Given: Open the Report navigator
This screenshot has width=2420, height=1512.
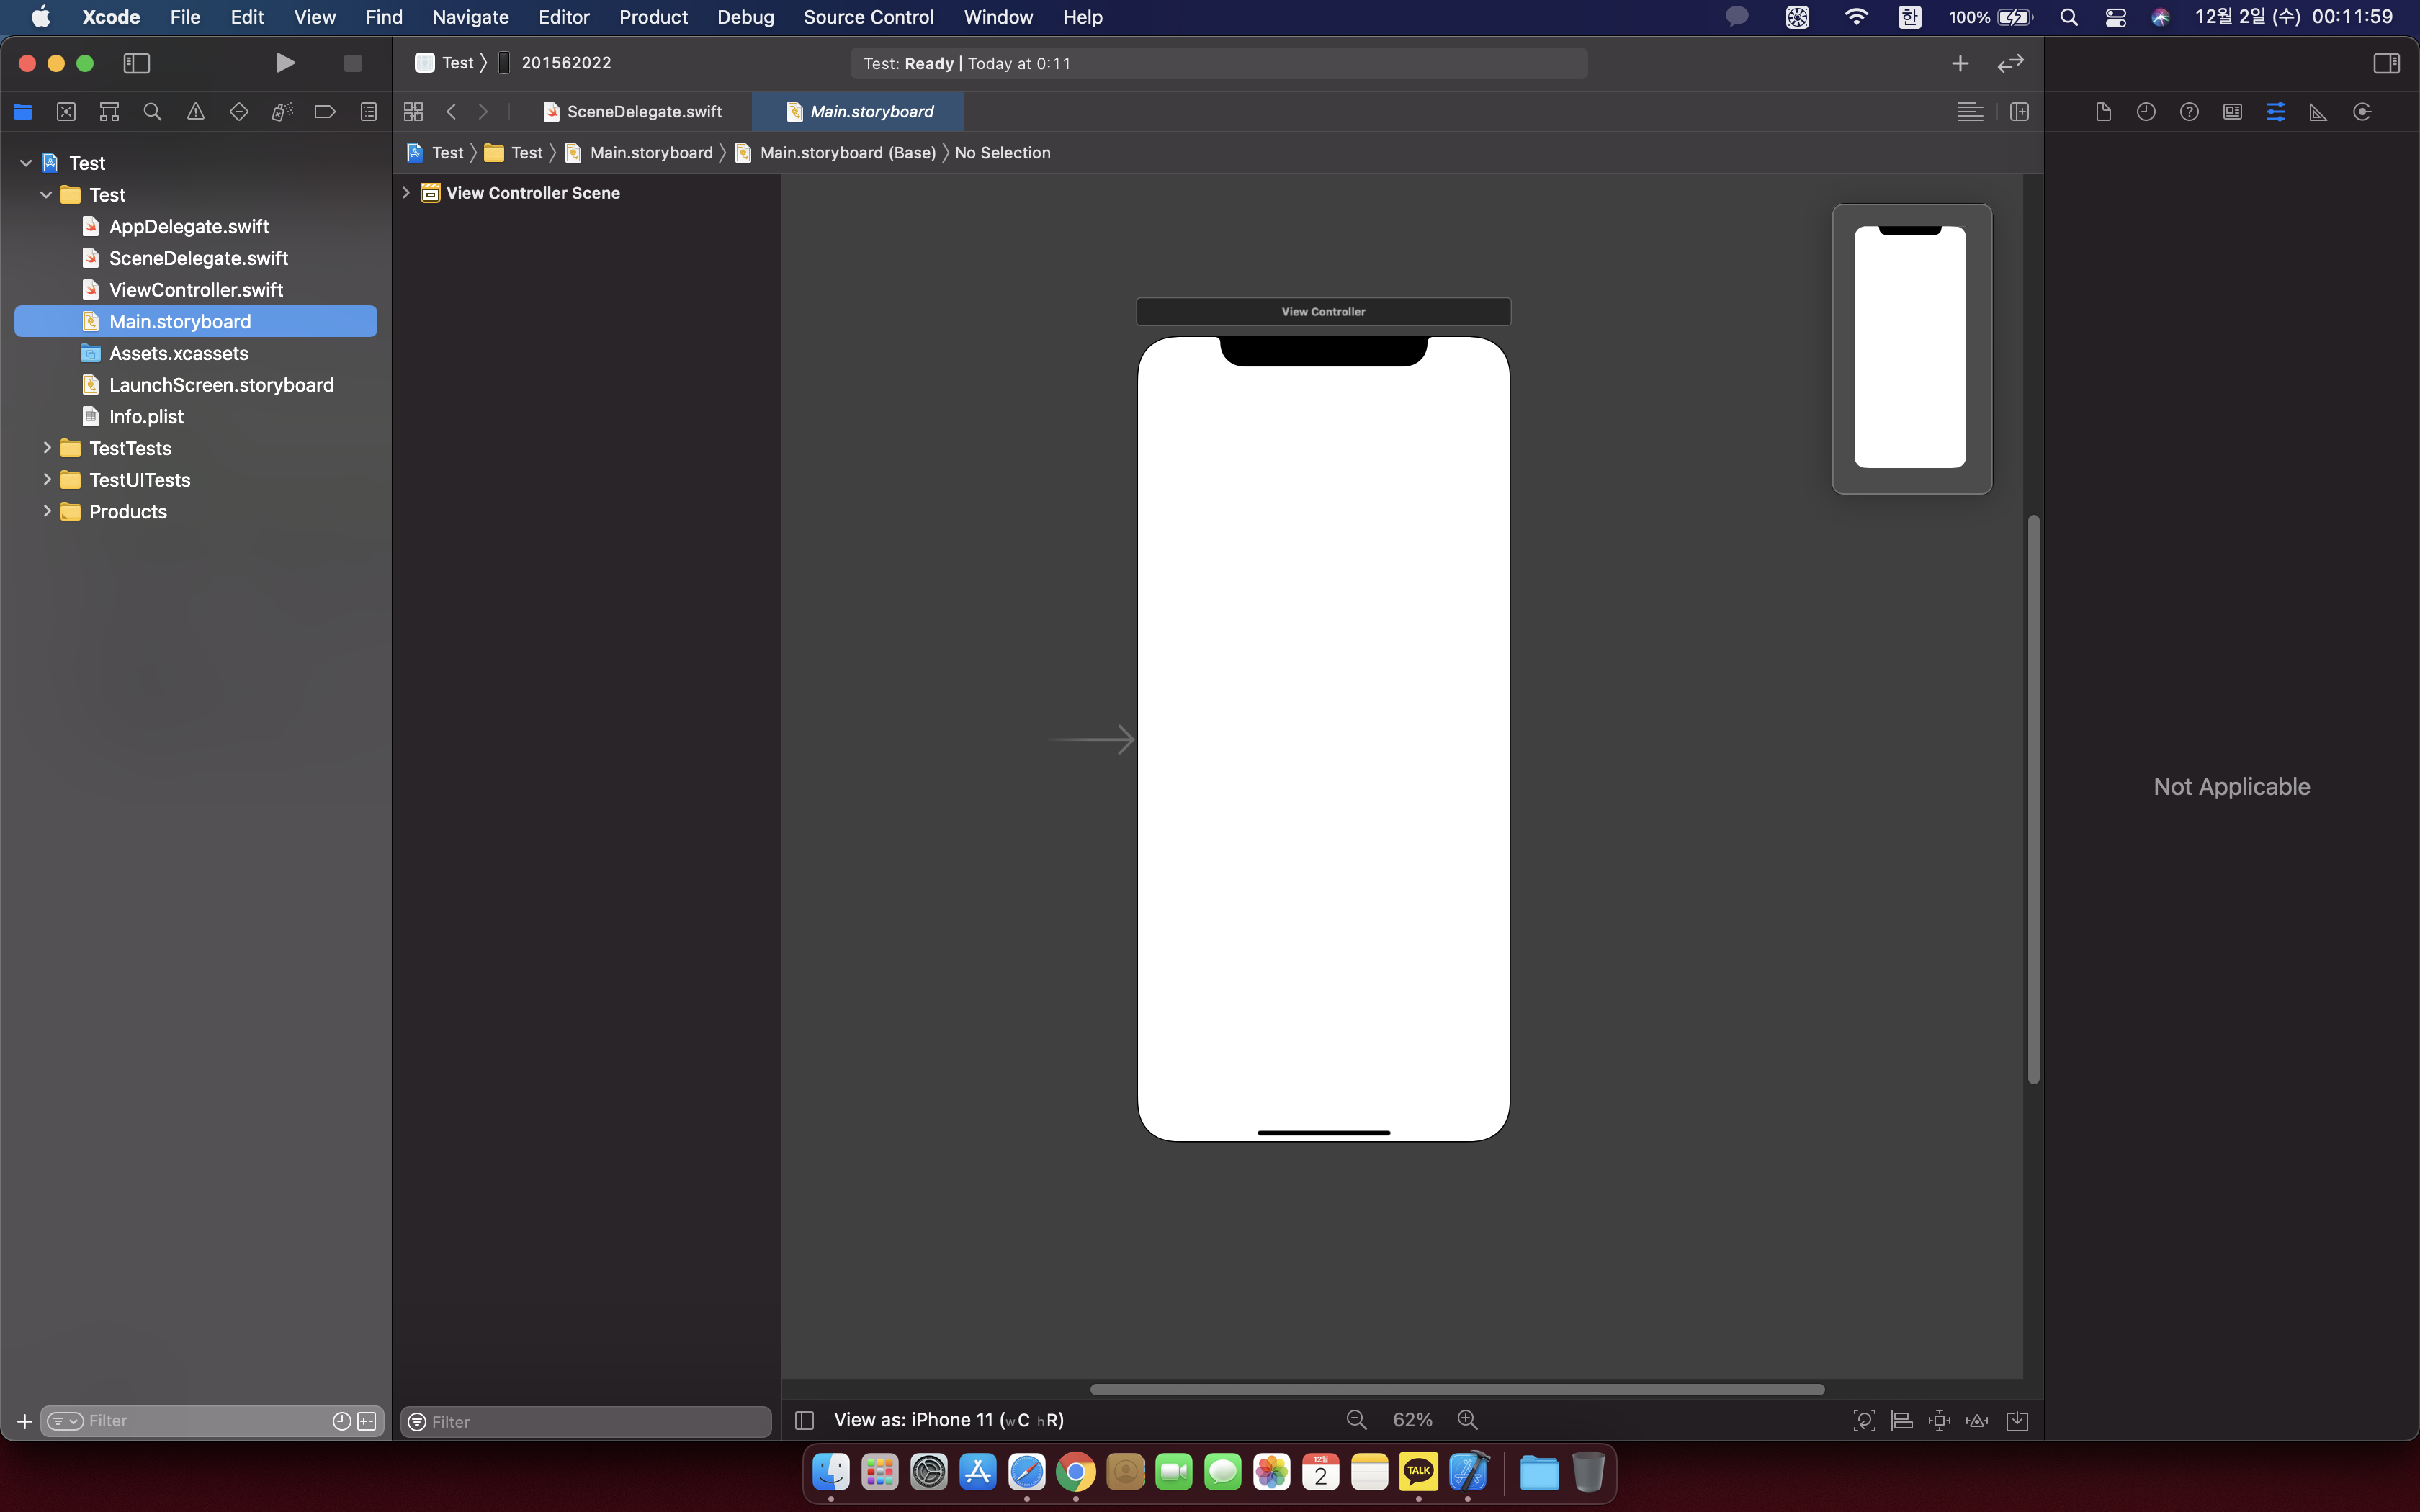Looking at the screenshot, I should tap(369, 112).
